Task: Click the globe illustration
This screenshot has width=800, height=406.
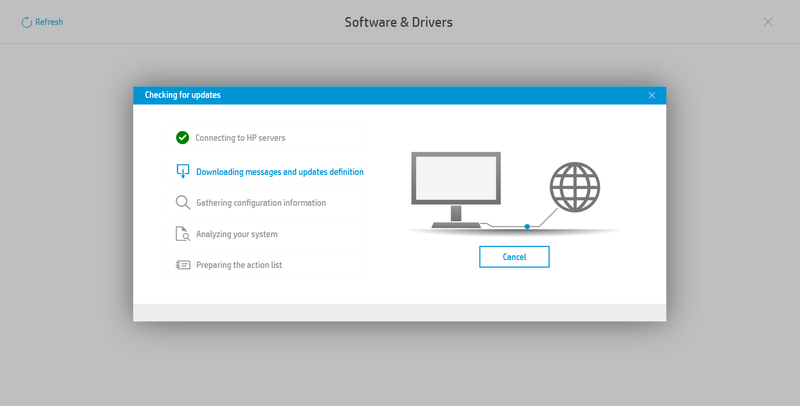Action: coord(574,187)
